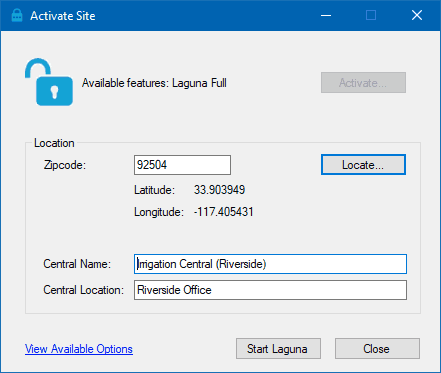
Task: Close the Activate Site window with X
Action: (x=417, y=15)
